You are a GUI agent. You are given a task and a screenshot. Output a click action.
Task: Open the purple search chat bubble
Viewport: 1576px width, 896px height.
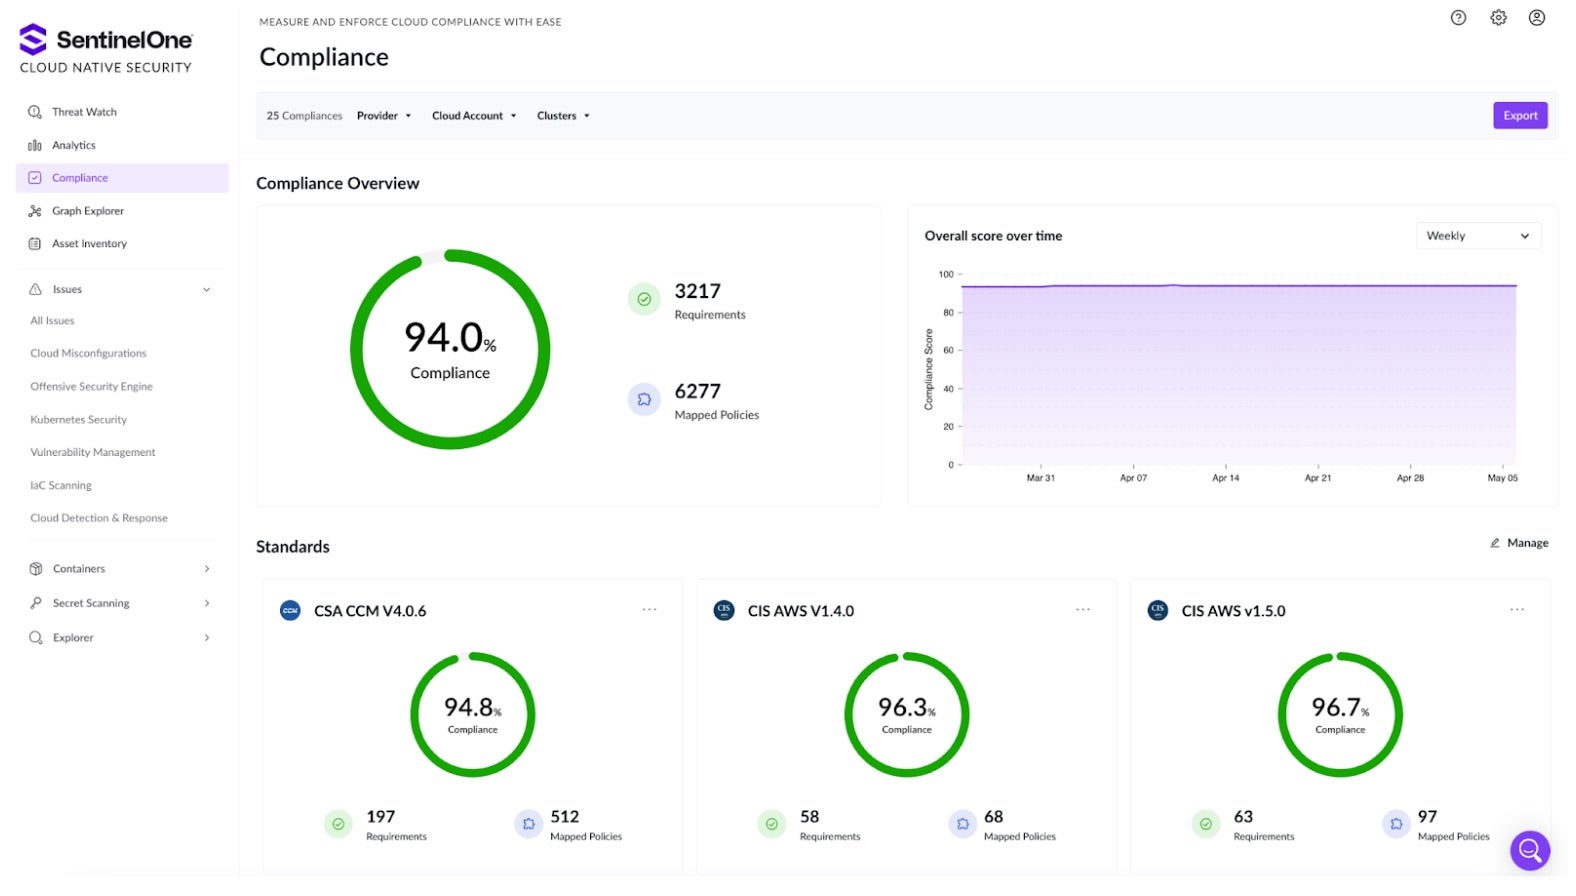1529,850
